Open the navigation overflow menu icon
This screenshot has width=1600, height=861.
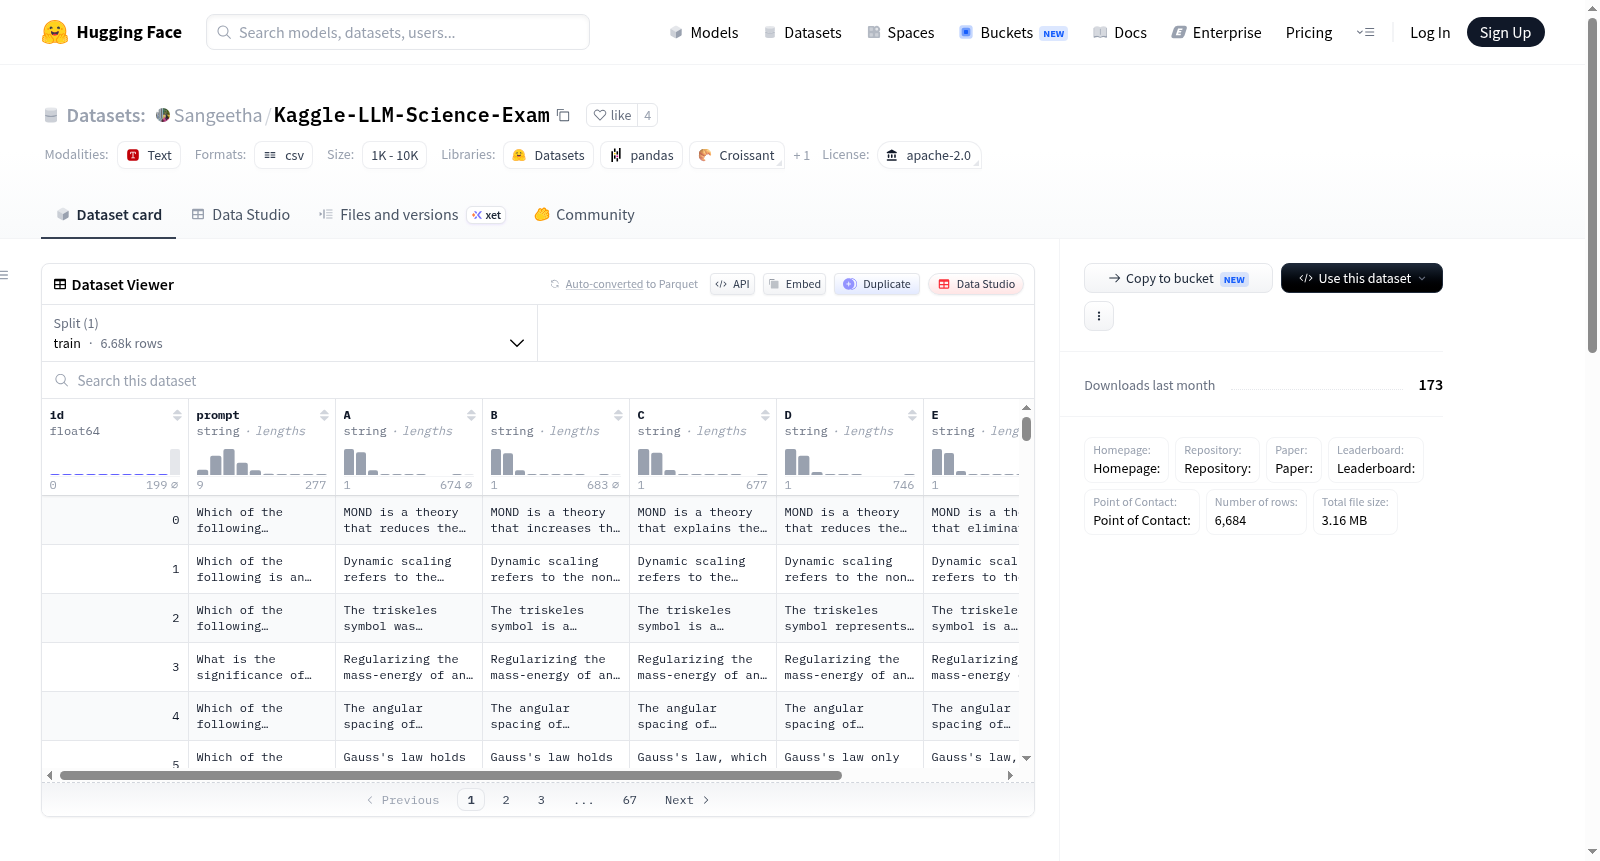click(1365, 32)
